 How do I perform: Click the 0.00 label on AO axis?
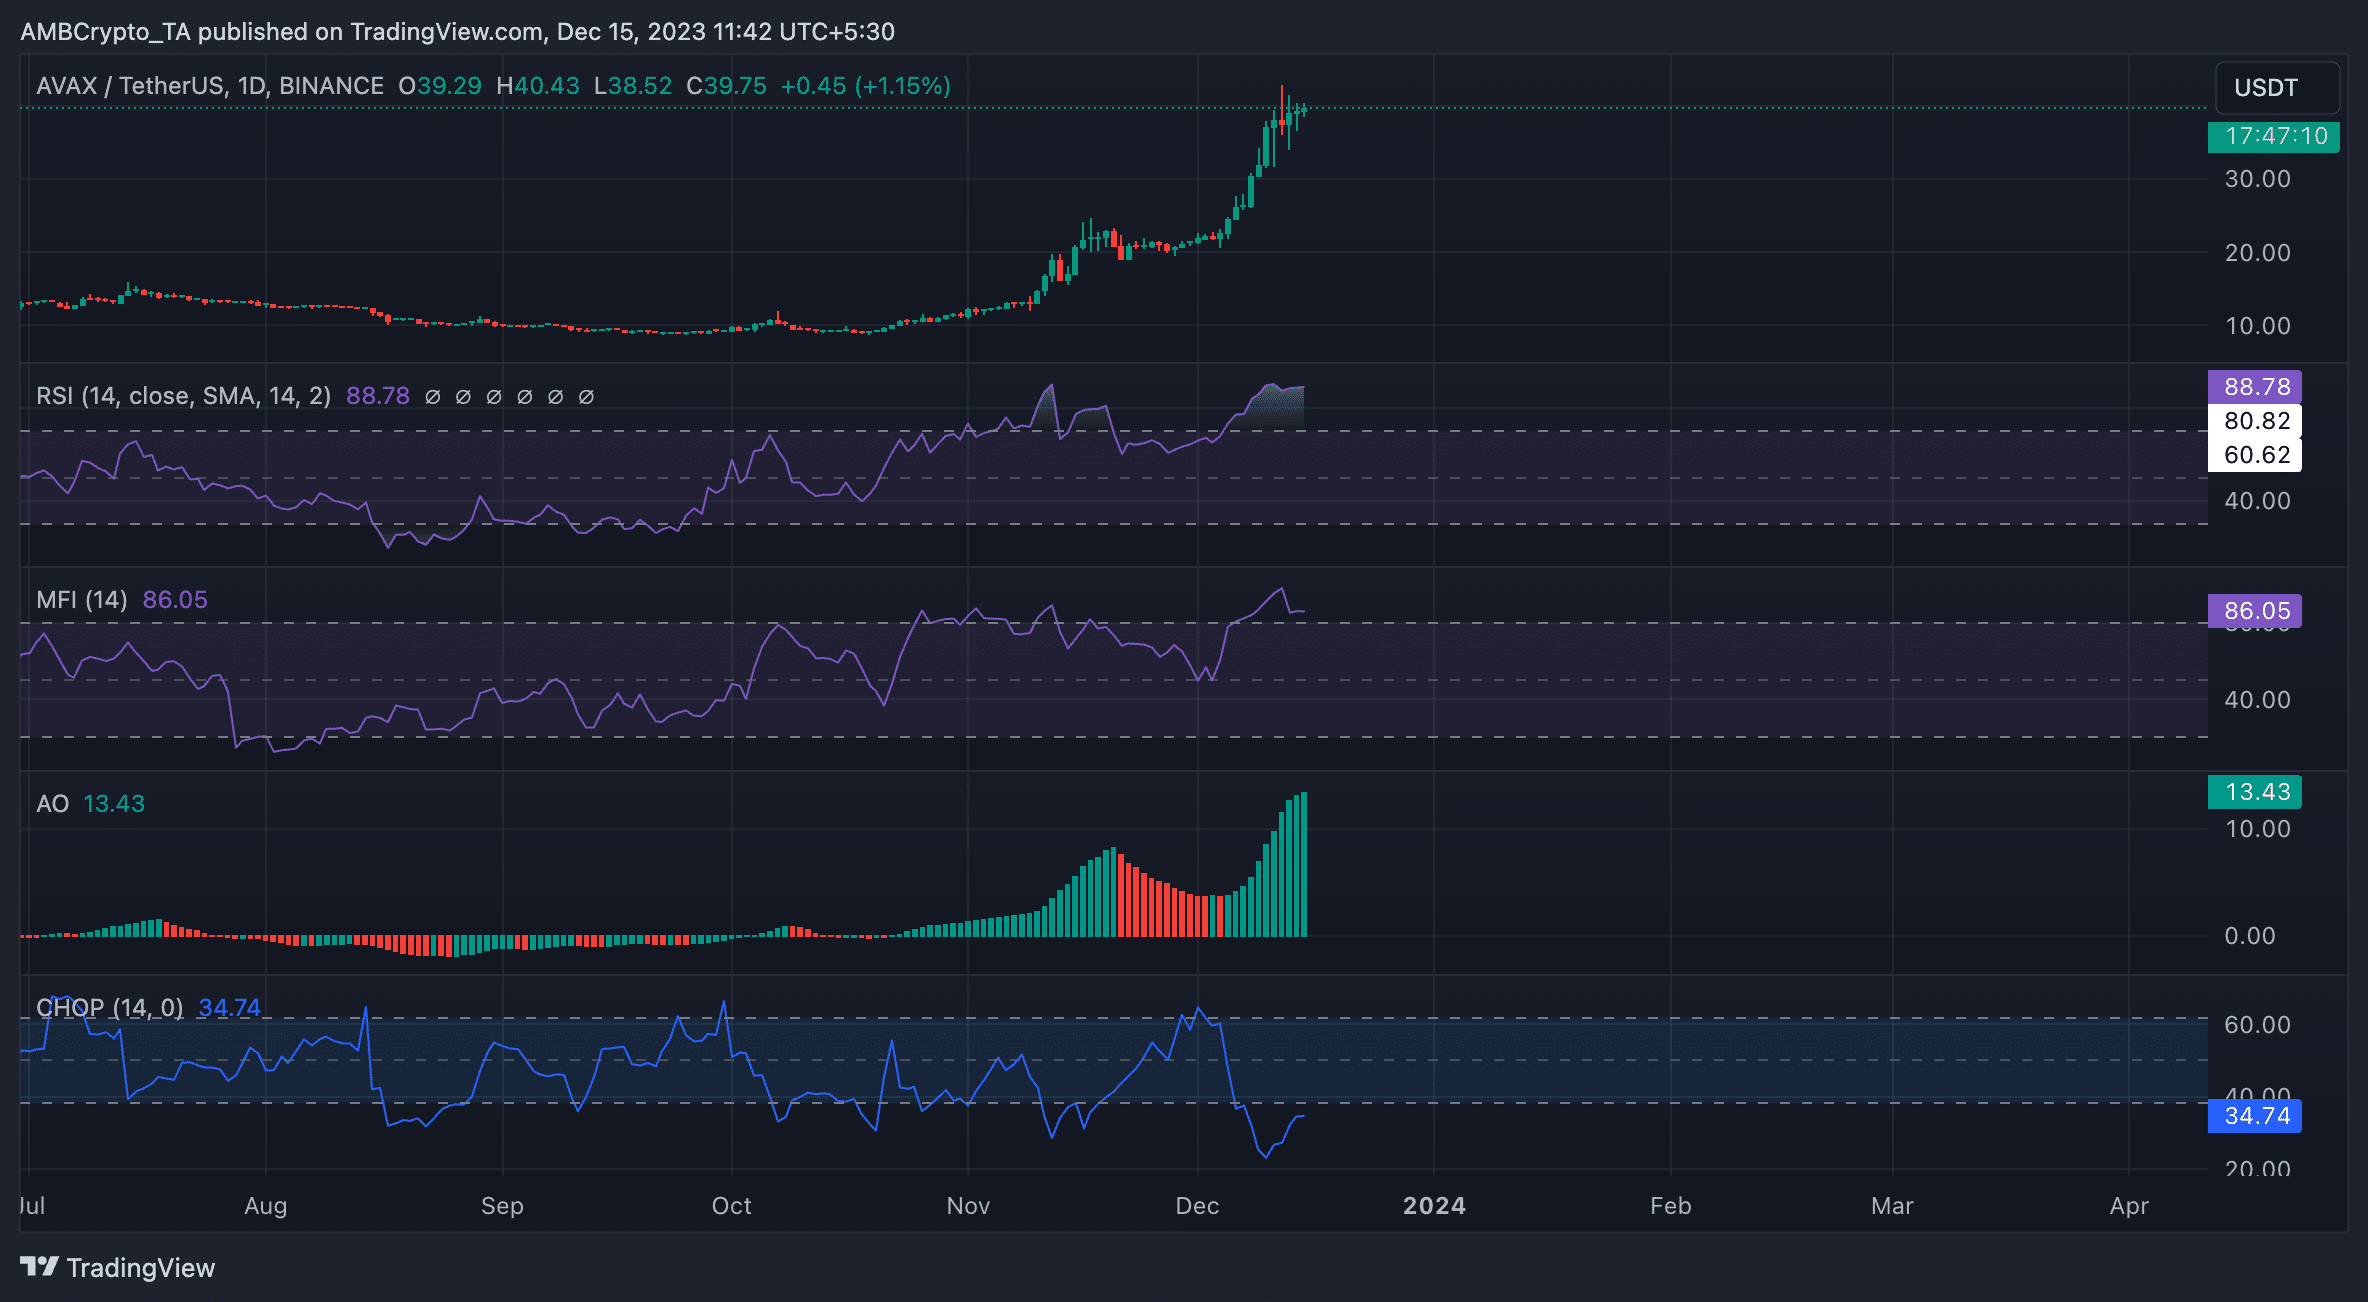(x=2250, y=936)
